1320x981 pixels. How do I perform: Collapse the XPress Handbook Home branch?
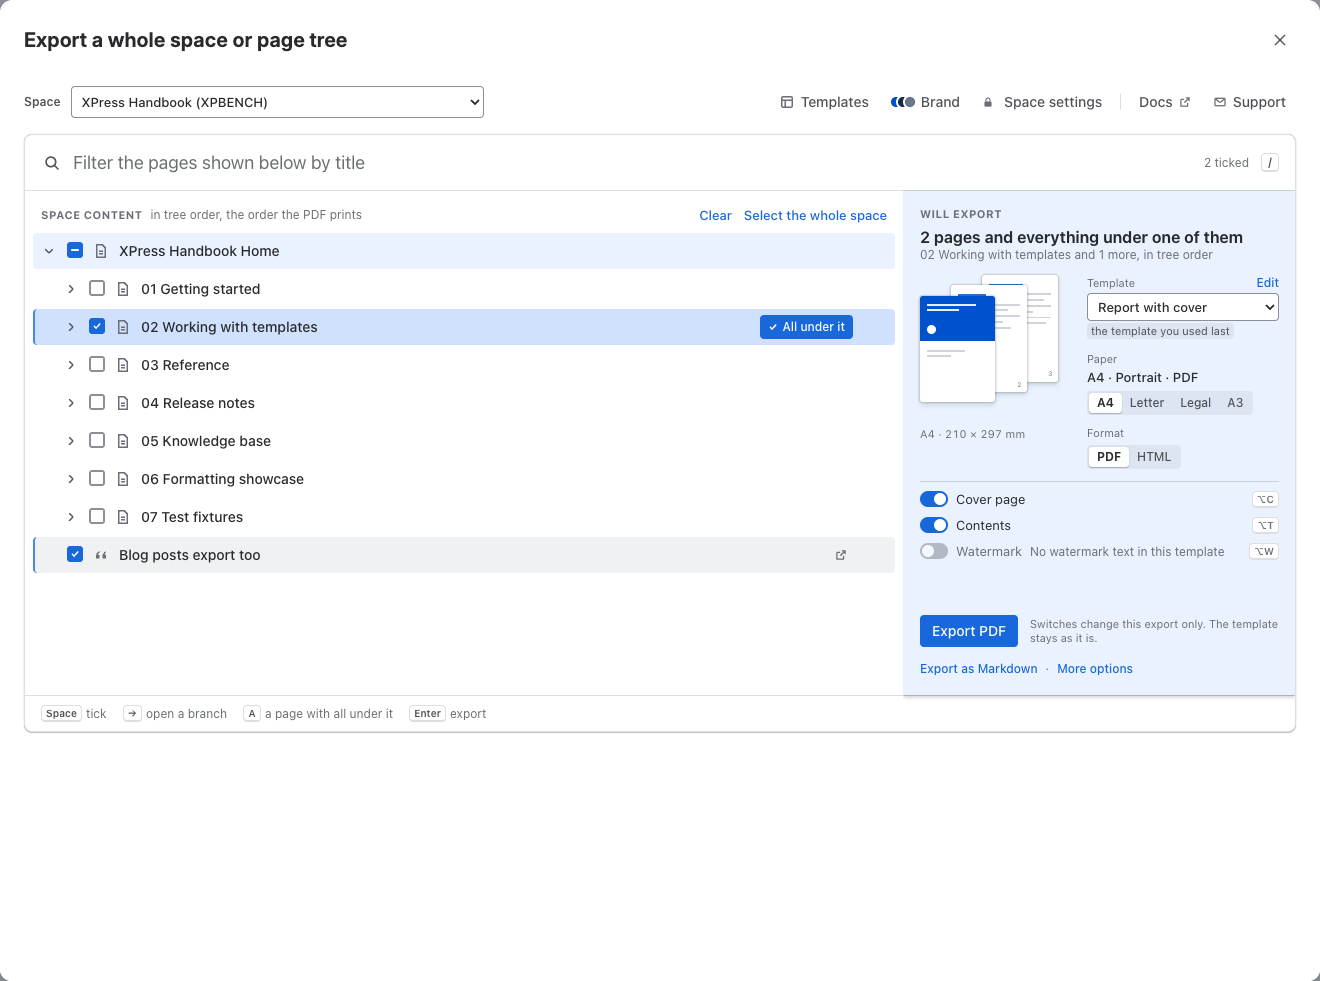[49, 251]
